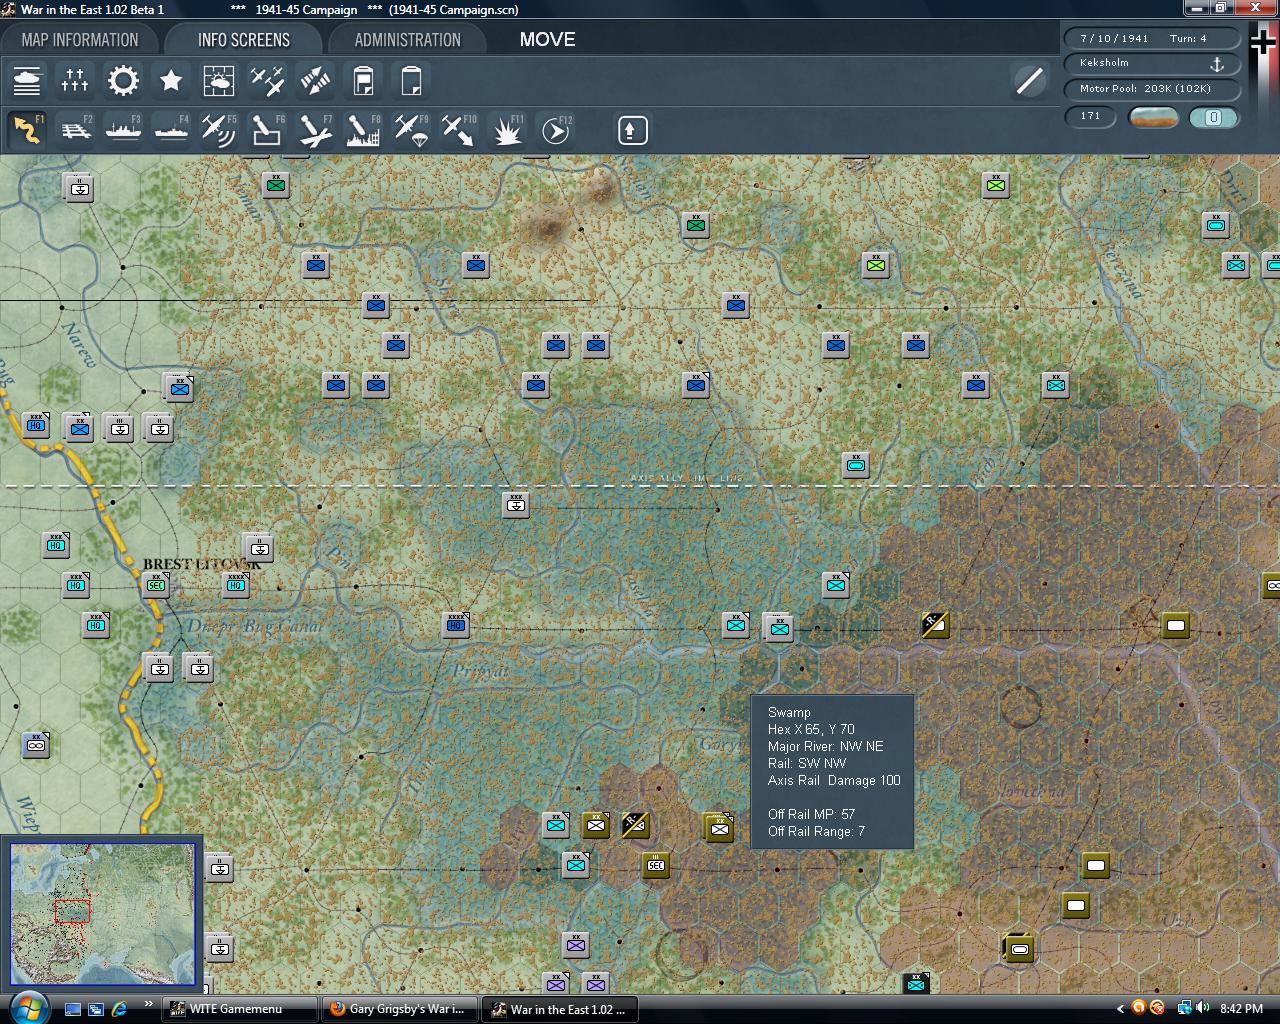This screenshot has width=1280, height=1024.
Task: Toggle the light blue 0 counter button
Action: pos(1213,117)
